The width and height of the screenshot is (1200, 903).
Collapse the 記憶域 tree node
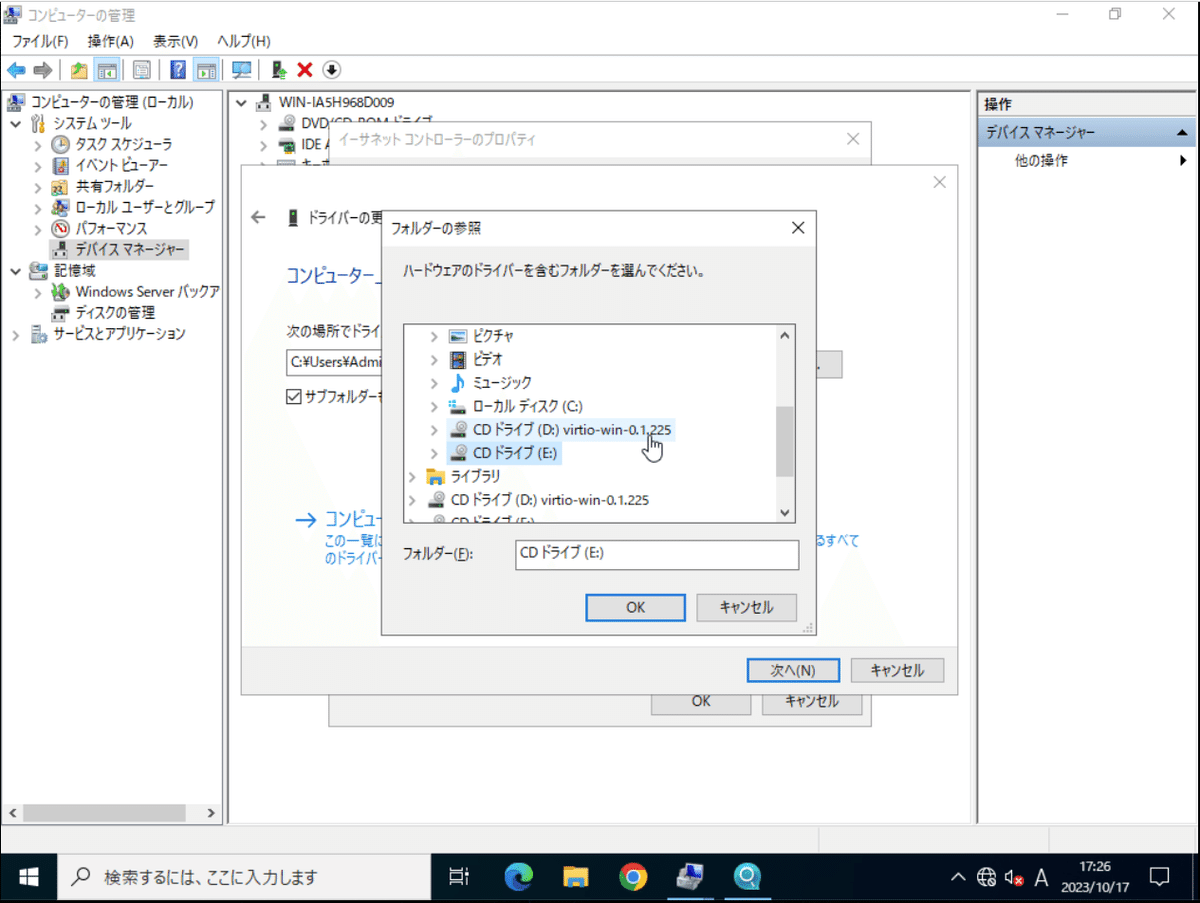click(x=15, y=270)
